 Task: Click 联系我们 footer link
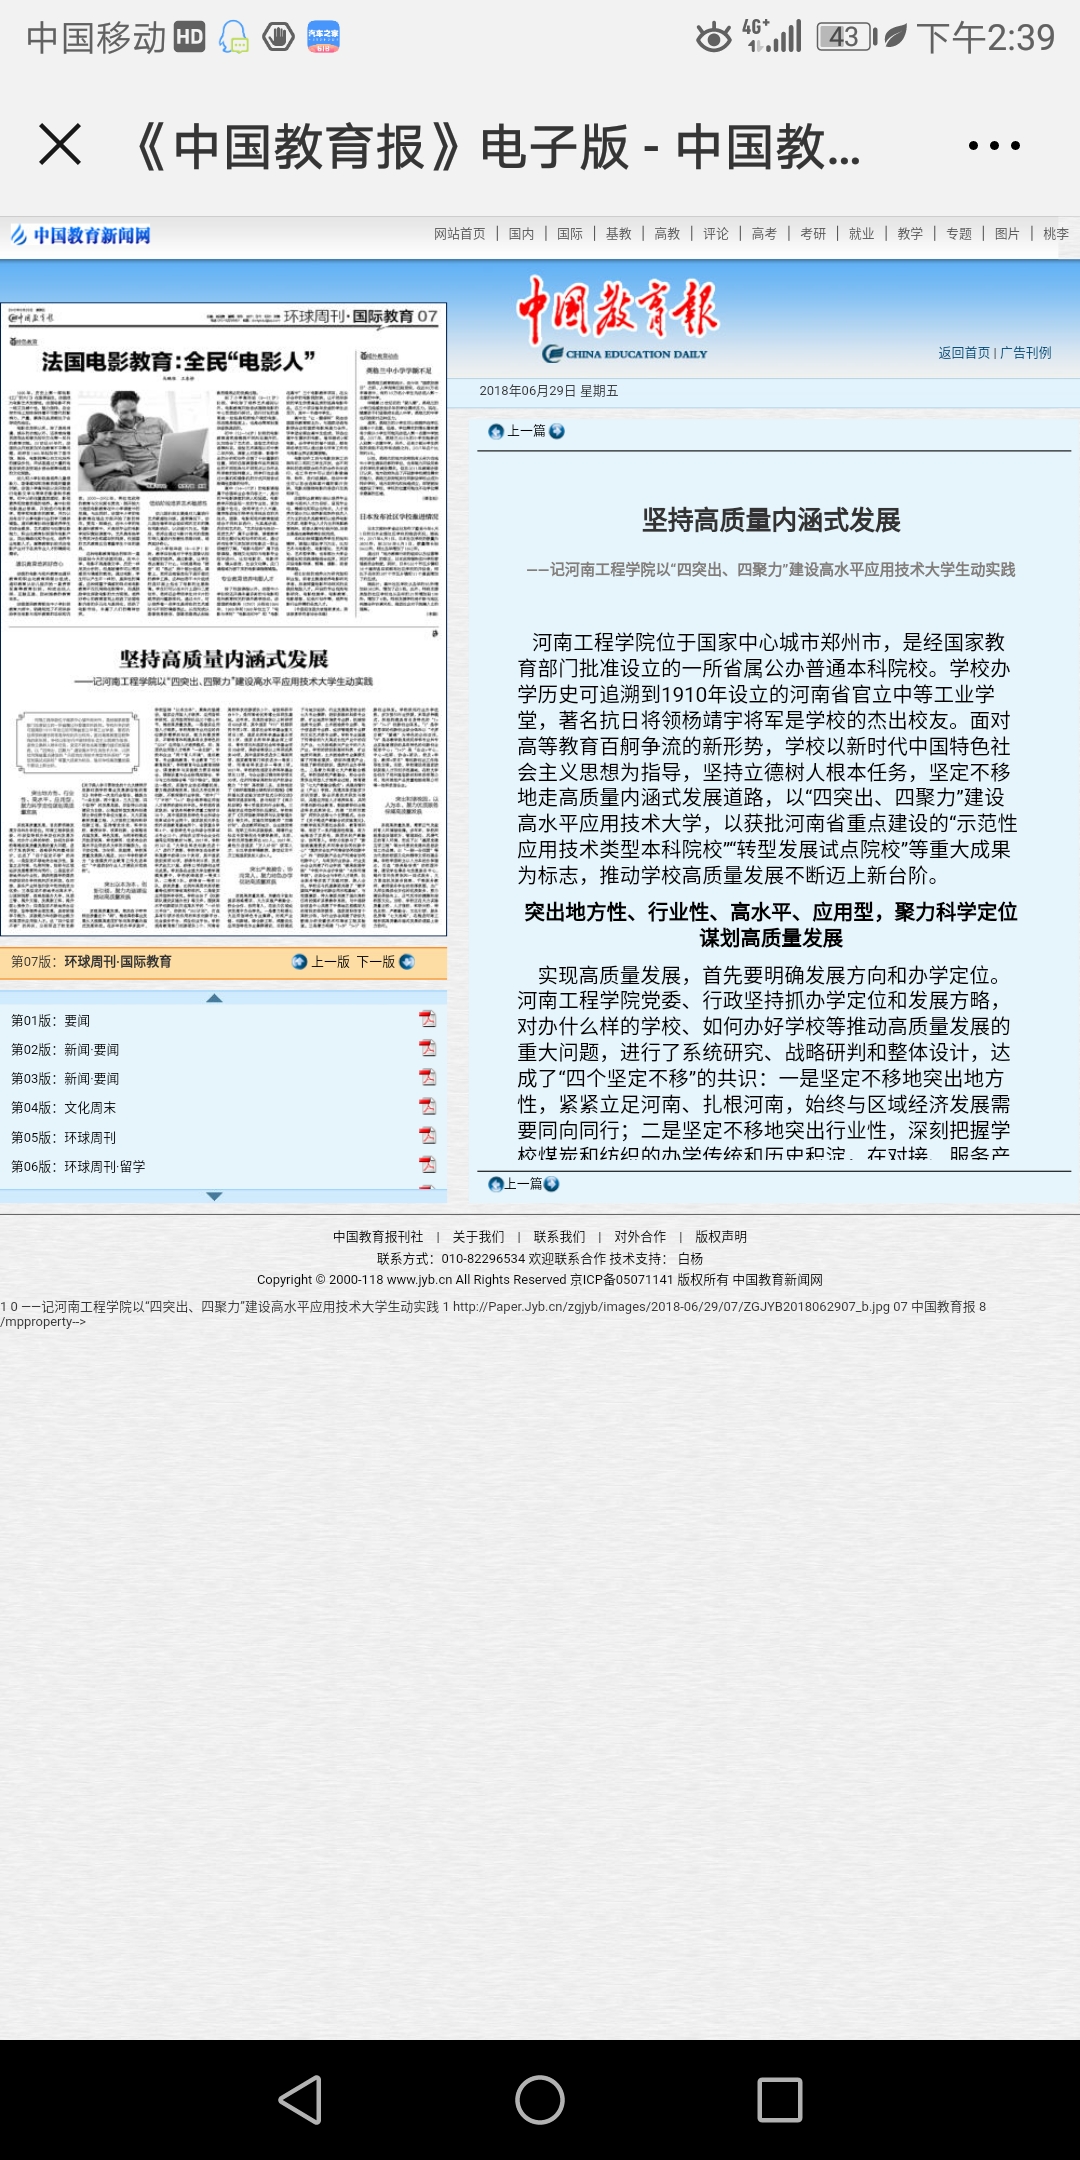(559, 1237)
